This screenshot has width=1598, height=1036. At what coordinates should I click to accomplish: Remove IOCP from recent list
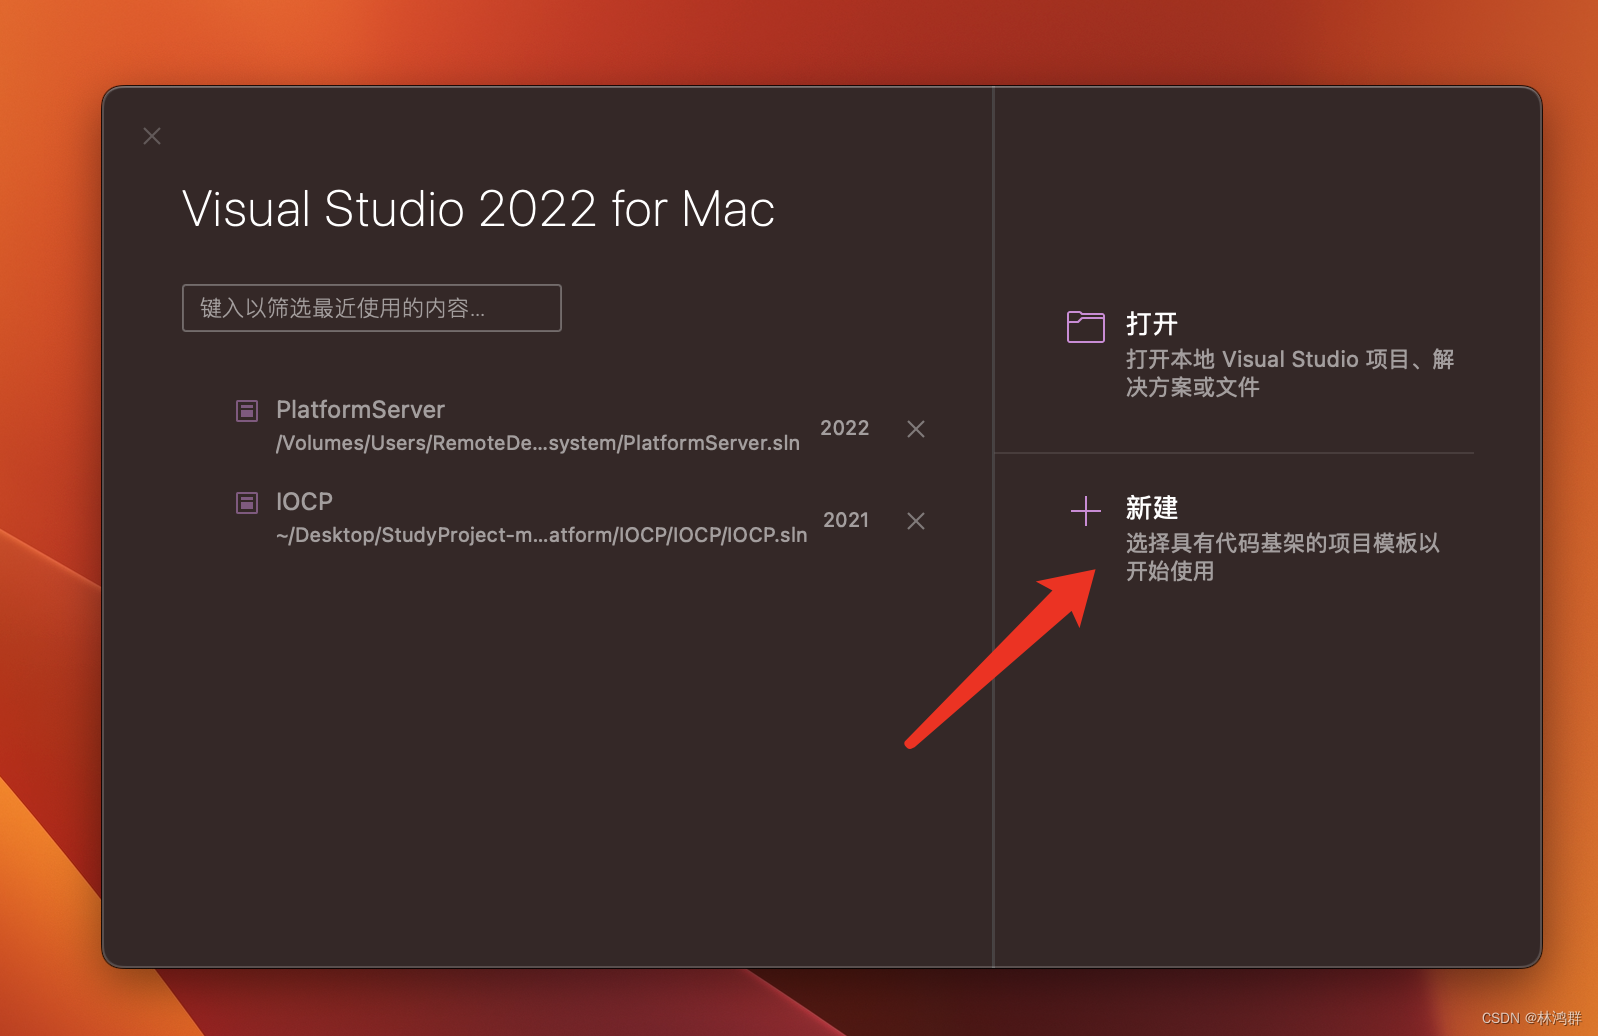coord(916,521)
